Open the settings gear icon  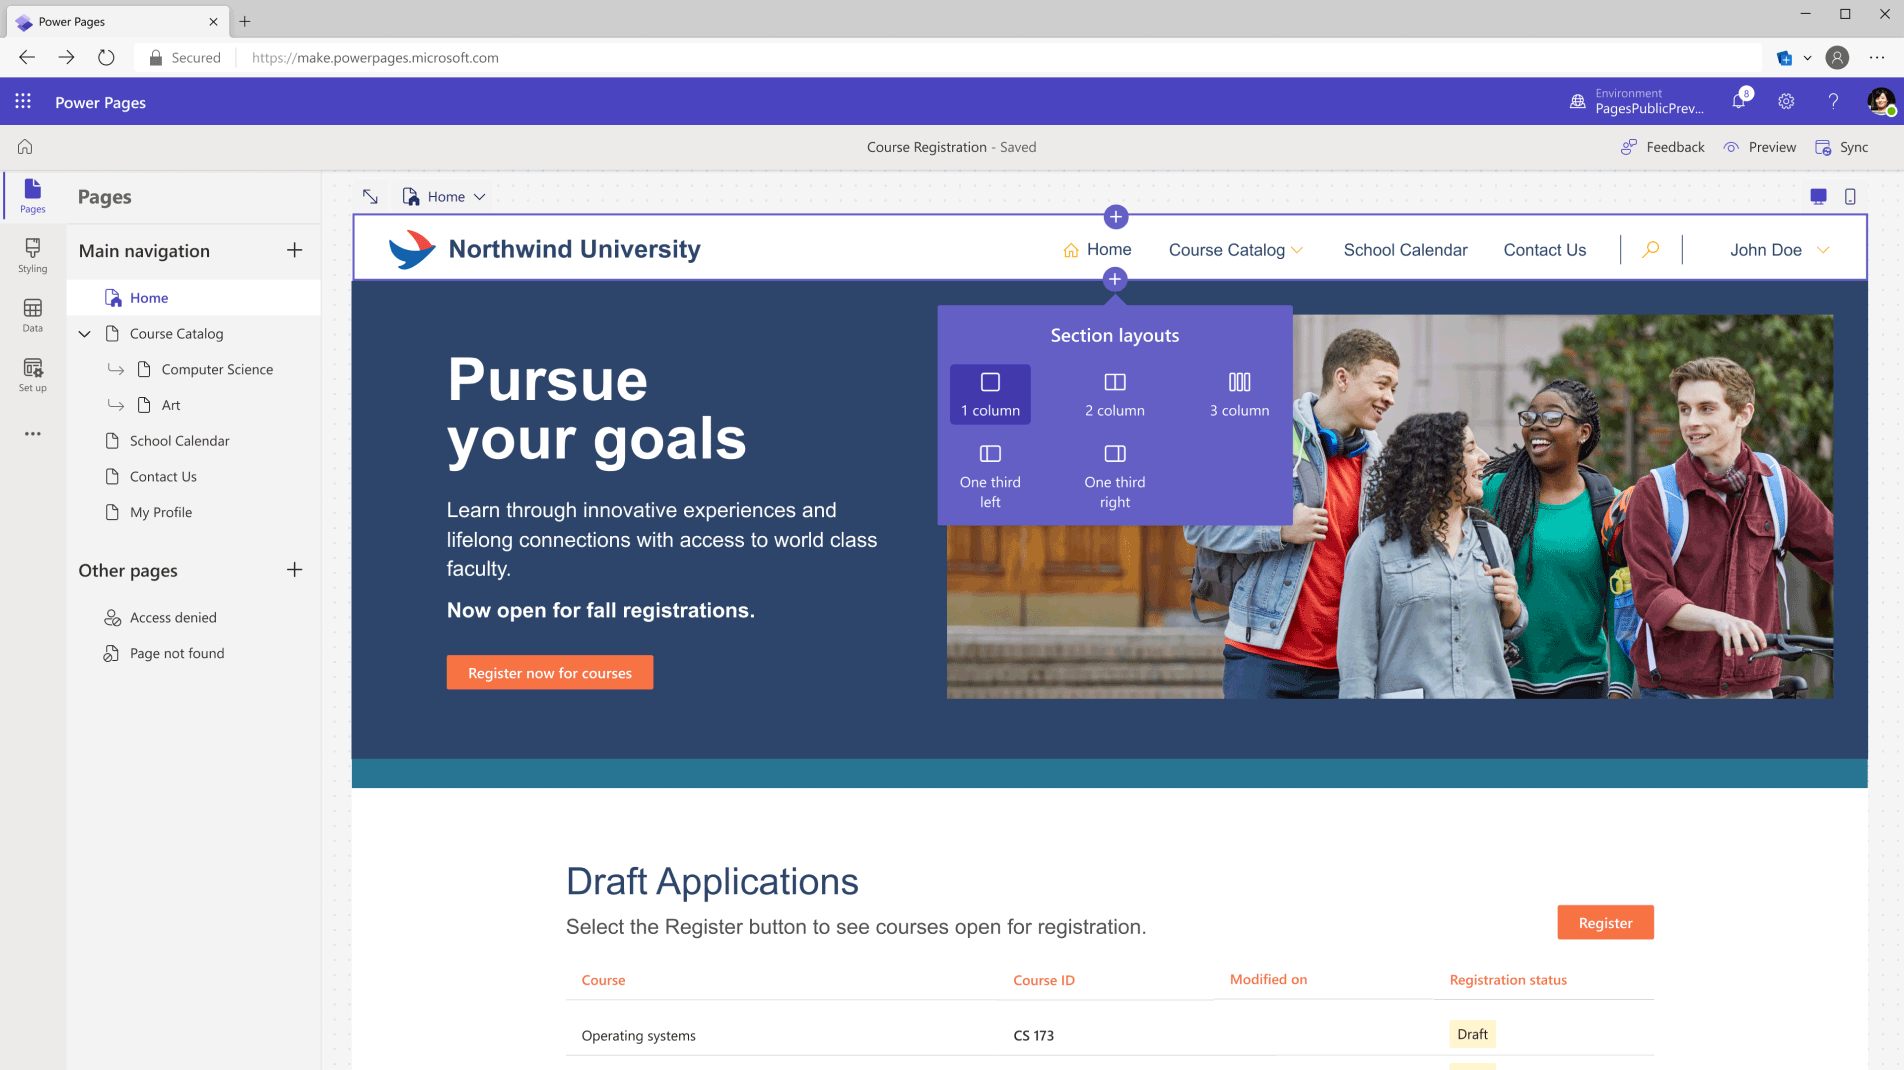pyautogui.click(x=1786, y=101)
